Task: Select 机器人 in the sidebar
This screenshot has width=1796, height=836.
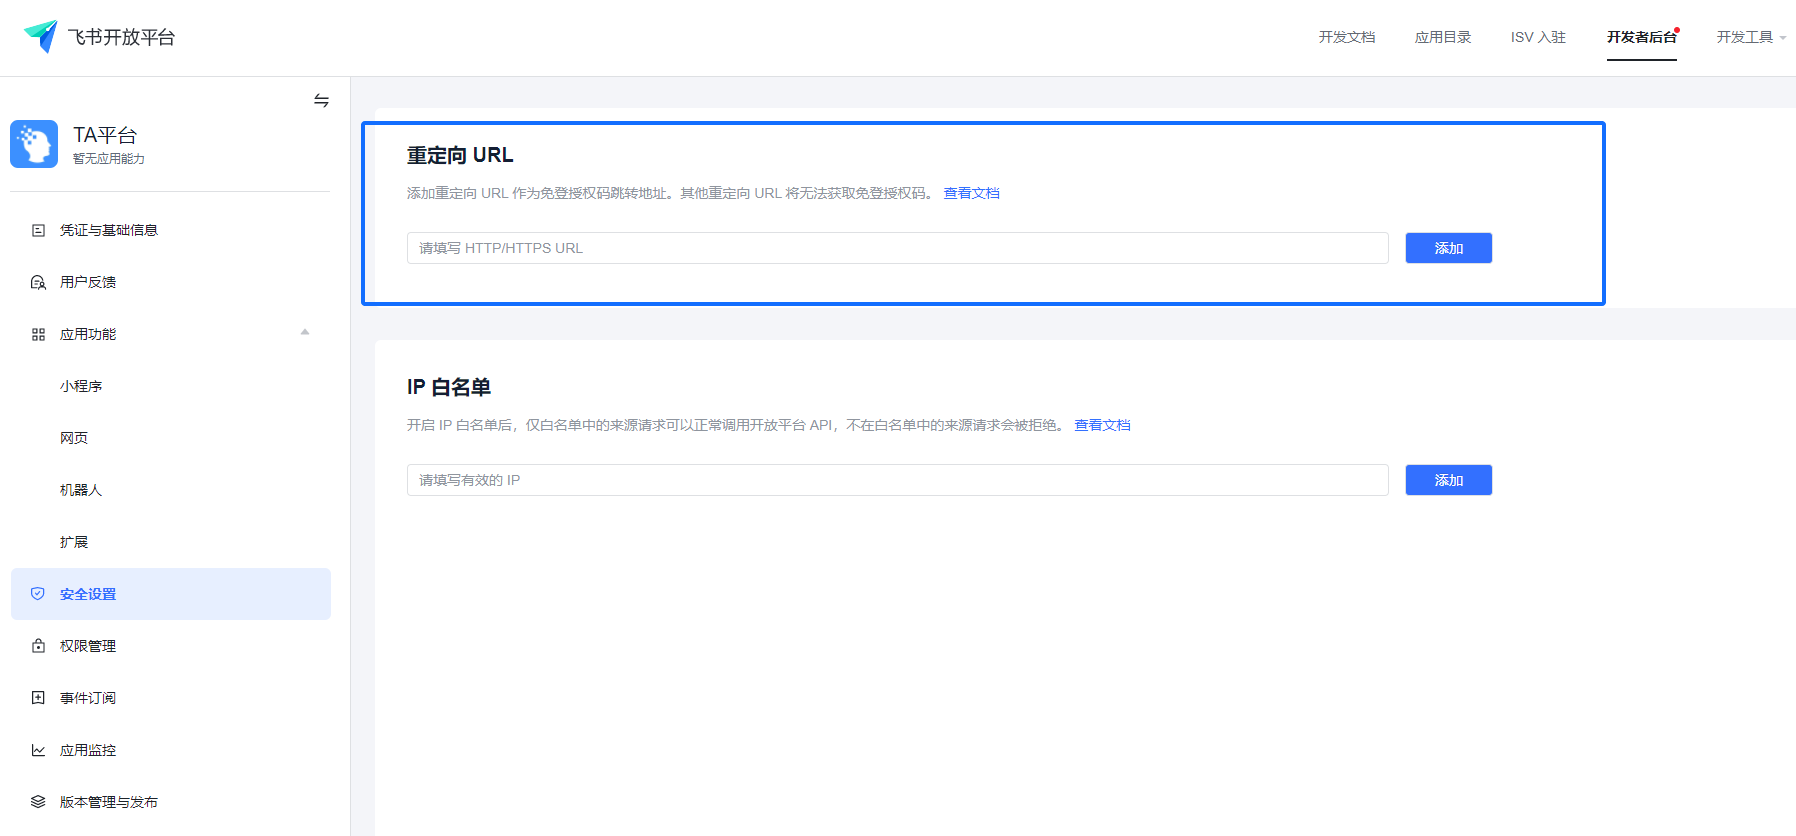Action: click(x=81, y=490)
